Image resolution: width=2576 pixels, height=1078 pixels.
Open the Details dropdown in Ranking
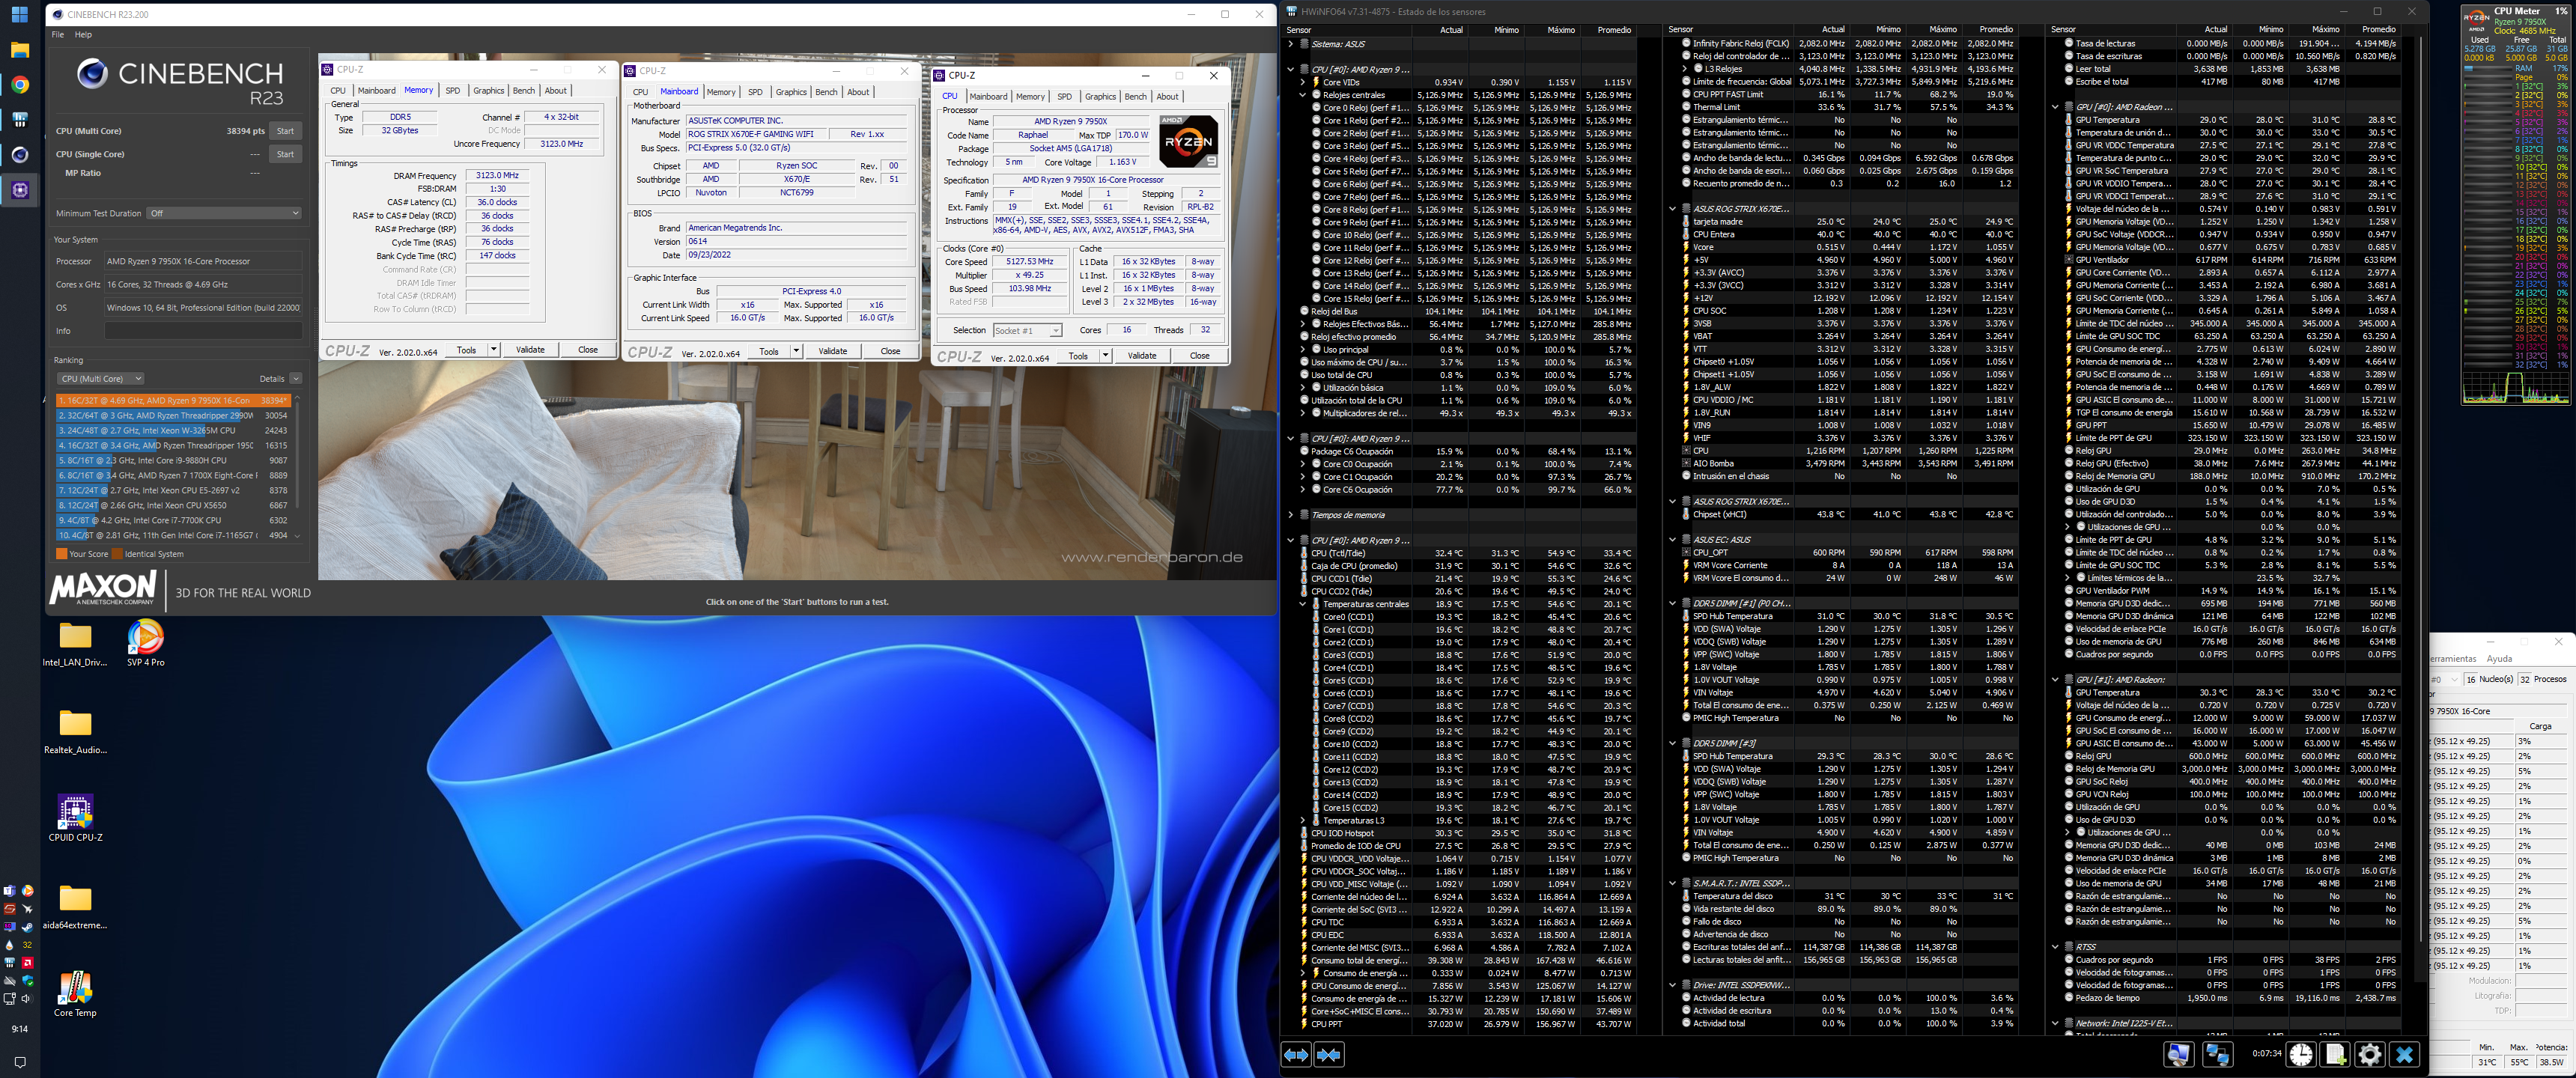pyautogui.click(x=296, y=379)
